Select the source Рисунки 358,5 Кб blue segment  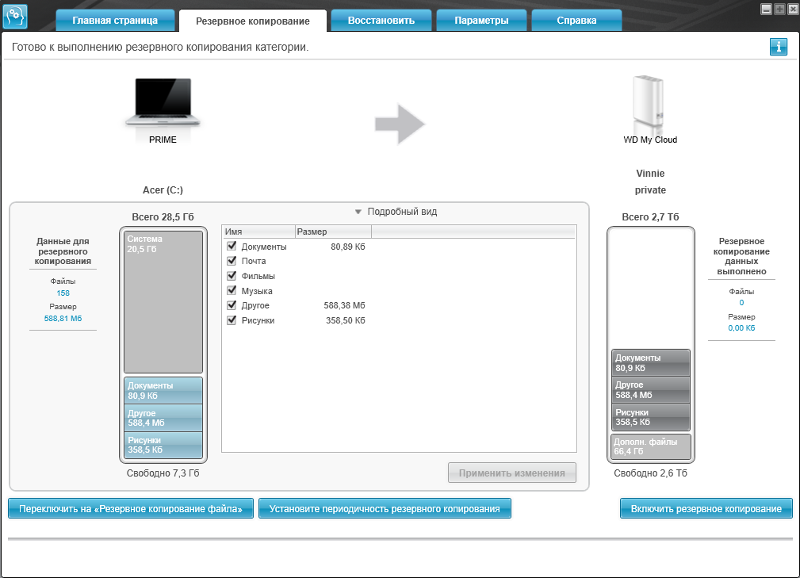point(163,445)
